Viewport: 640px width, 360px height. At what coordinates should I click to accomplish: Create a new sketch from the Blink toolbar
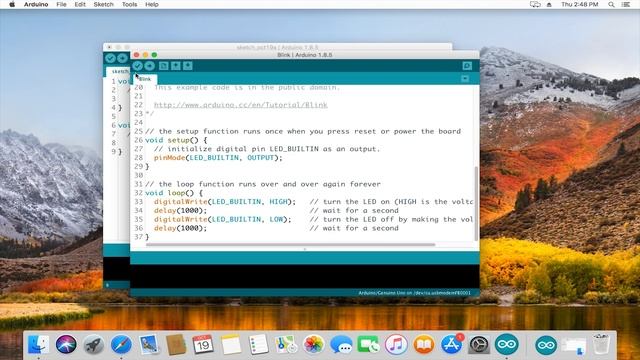click(x=164, y=66)
